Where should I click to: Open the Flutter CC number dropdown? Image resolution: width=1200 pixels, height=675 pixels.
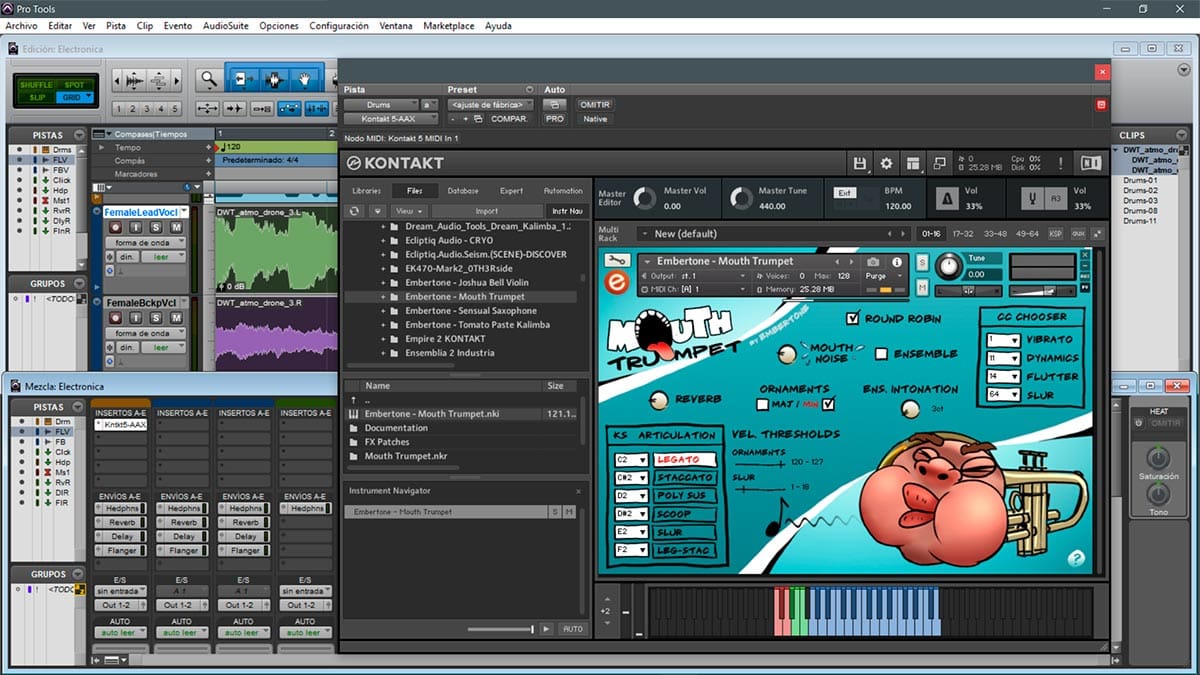(x=1003, y=377)
